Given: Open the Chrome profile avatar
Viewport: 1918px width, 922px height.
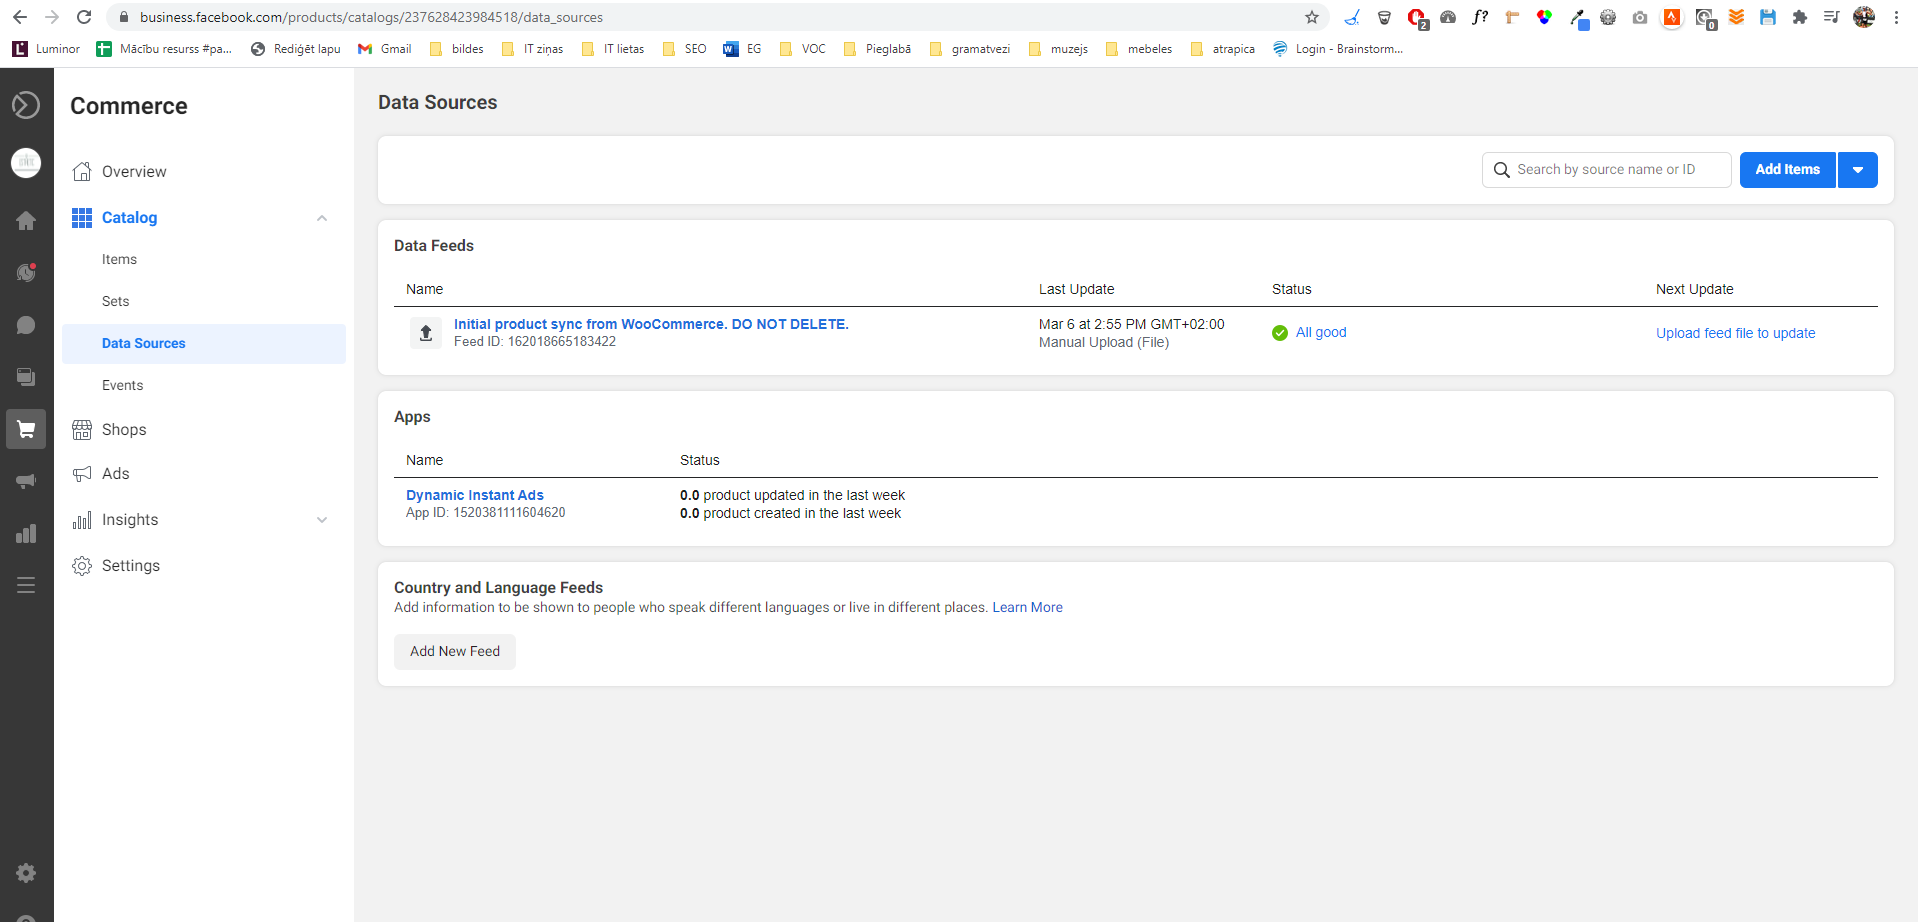Looking at the screenshot, I should [1864, 17].
